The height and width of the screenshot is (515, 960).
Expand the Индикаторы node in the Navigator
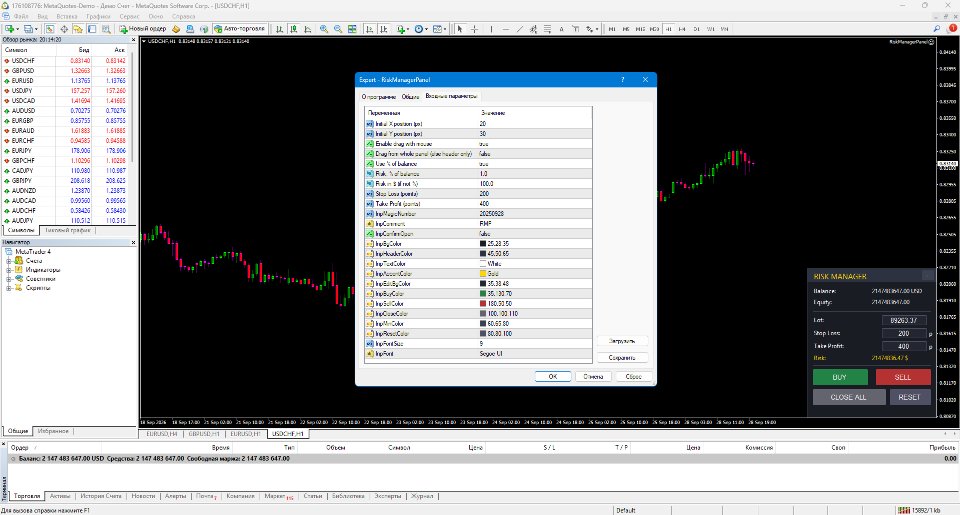[x=9, y=270]
